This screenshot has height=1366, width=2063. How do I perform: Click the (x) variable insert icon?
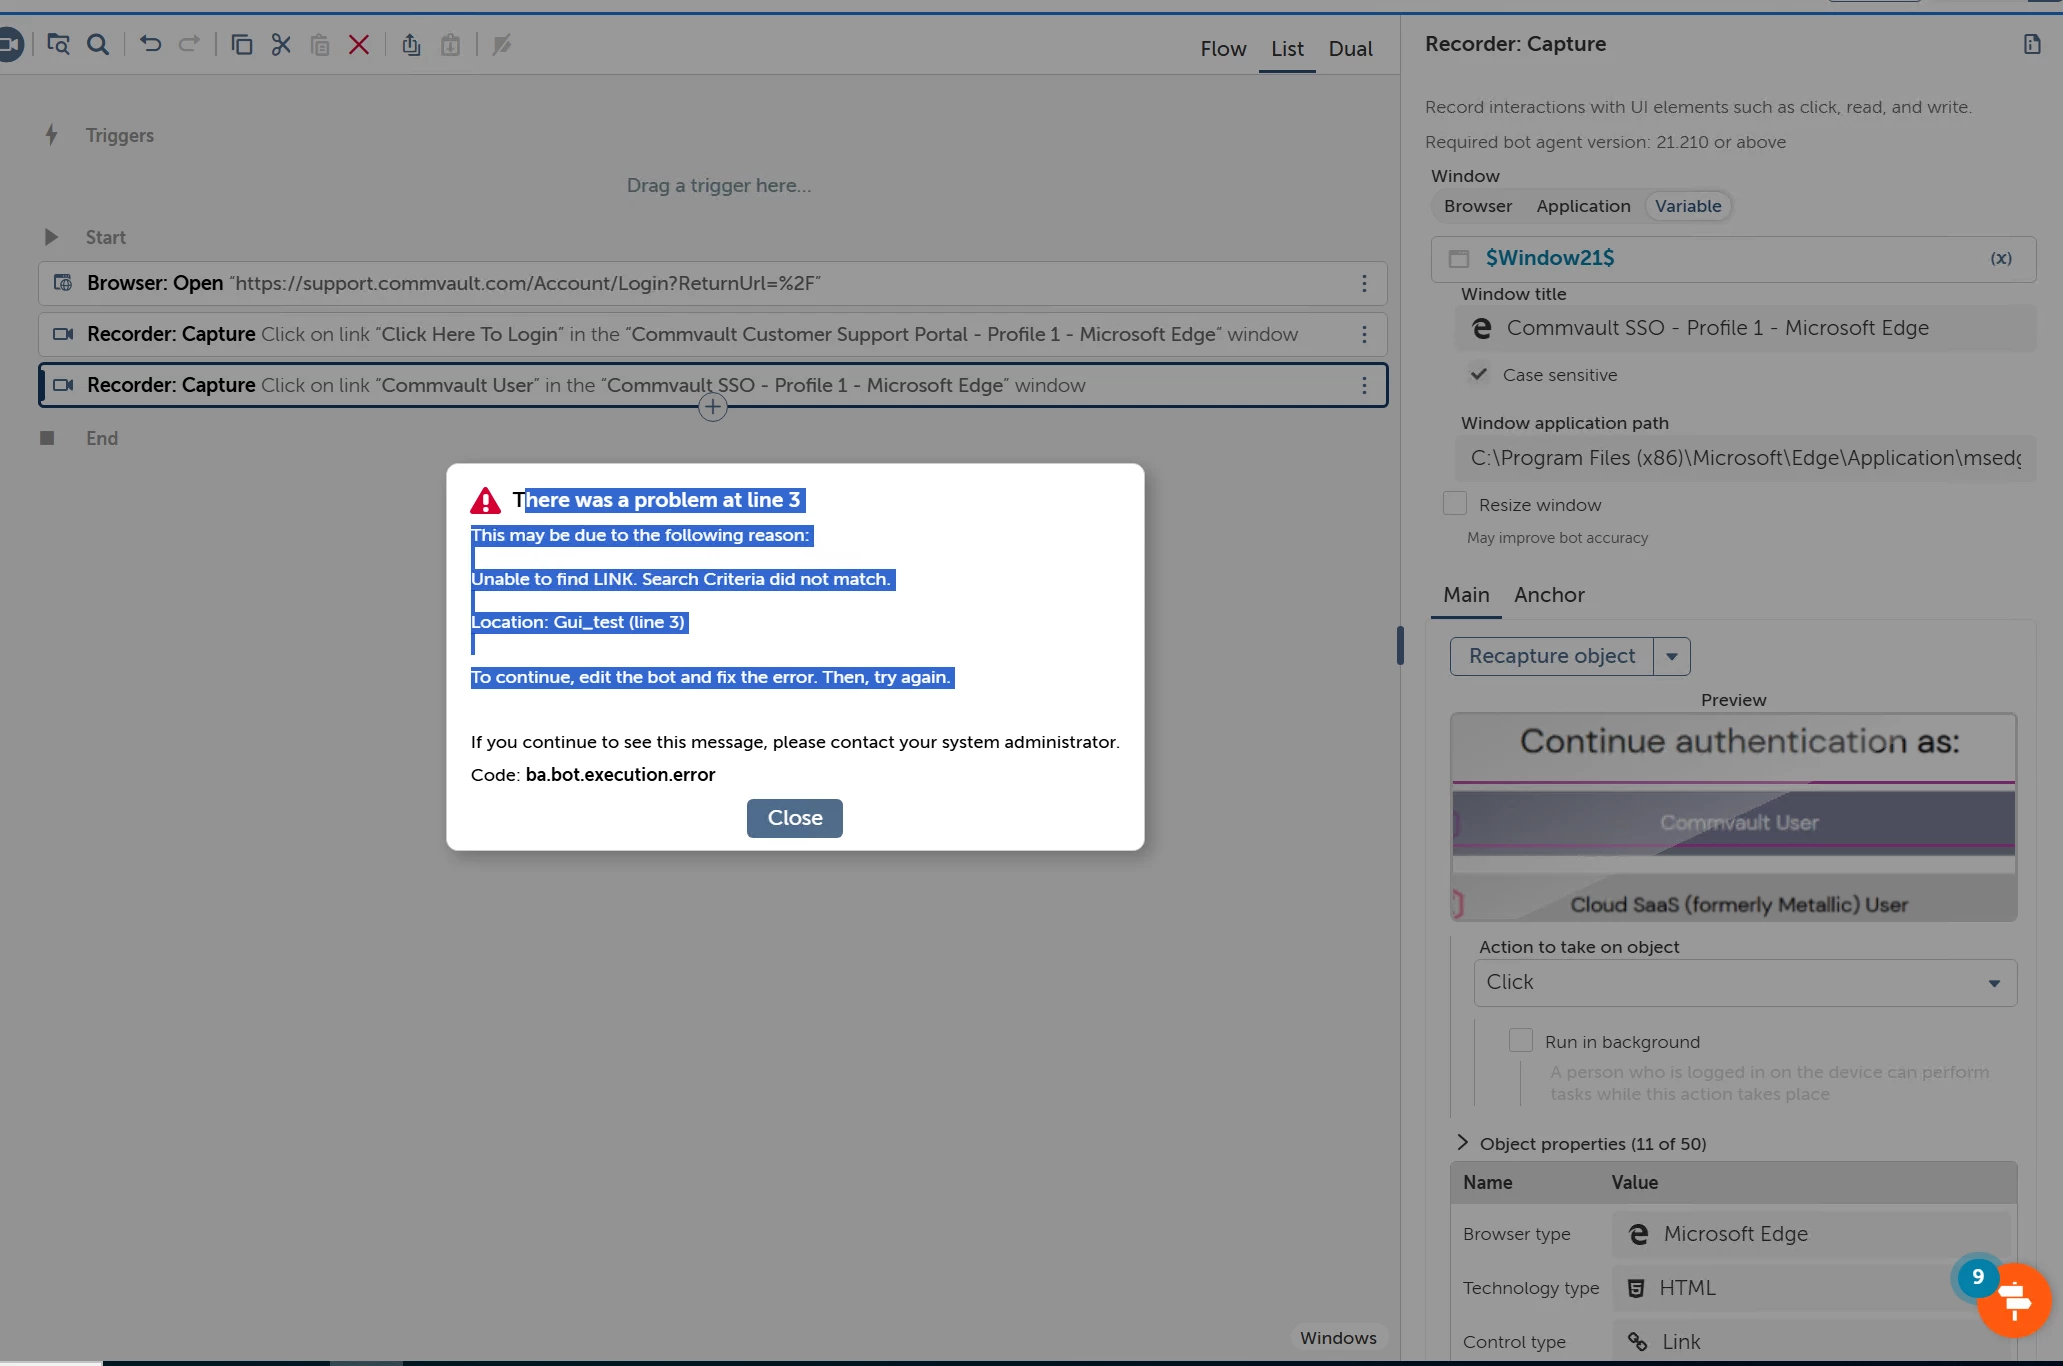pyautogui.click(x=2001, y=258)
